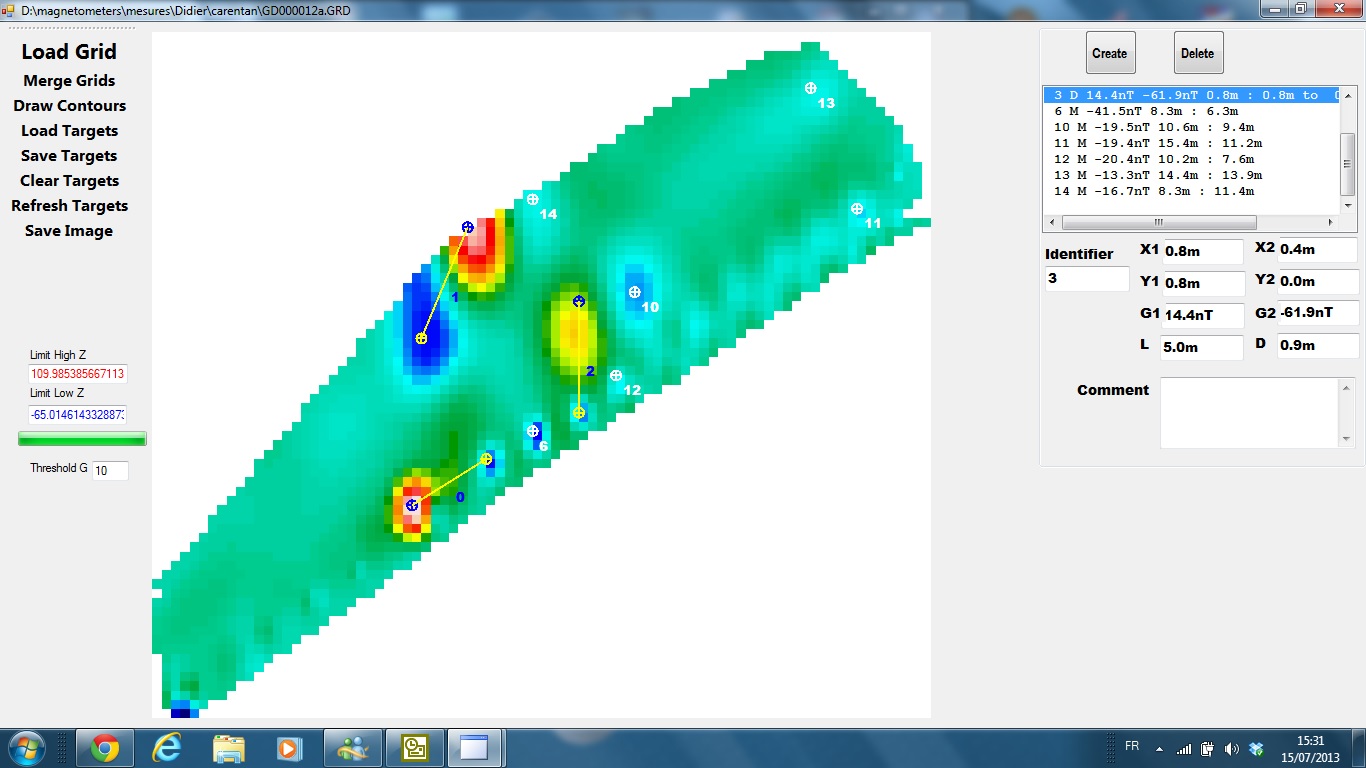Screen dimensions: 1366x768
Task: Select the yellow endpoint marker of dipole 1
Action: click(x=421, y=338)
